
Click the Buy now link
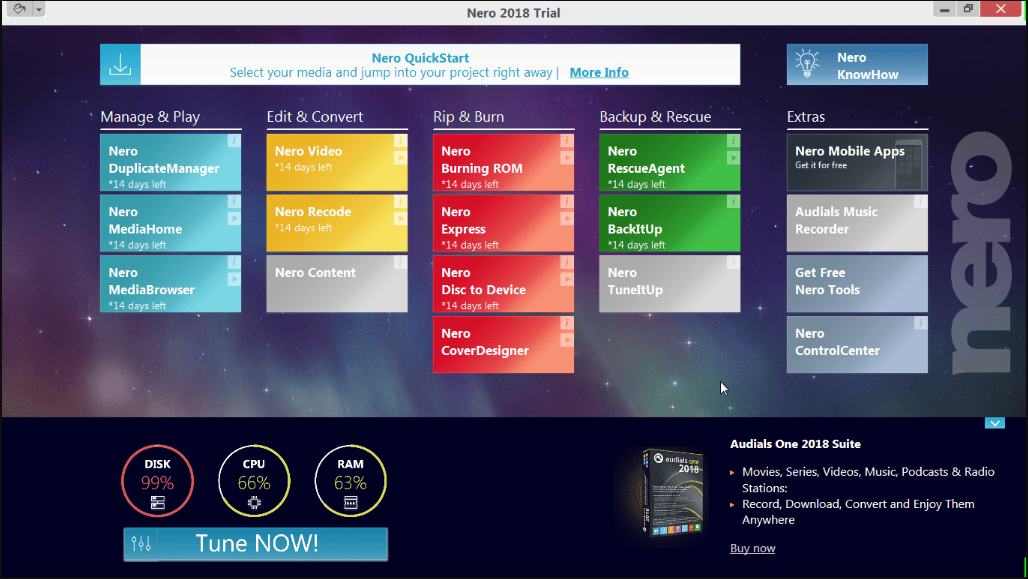[753, 548]
